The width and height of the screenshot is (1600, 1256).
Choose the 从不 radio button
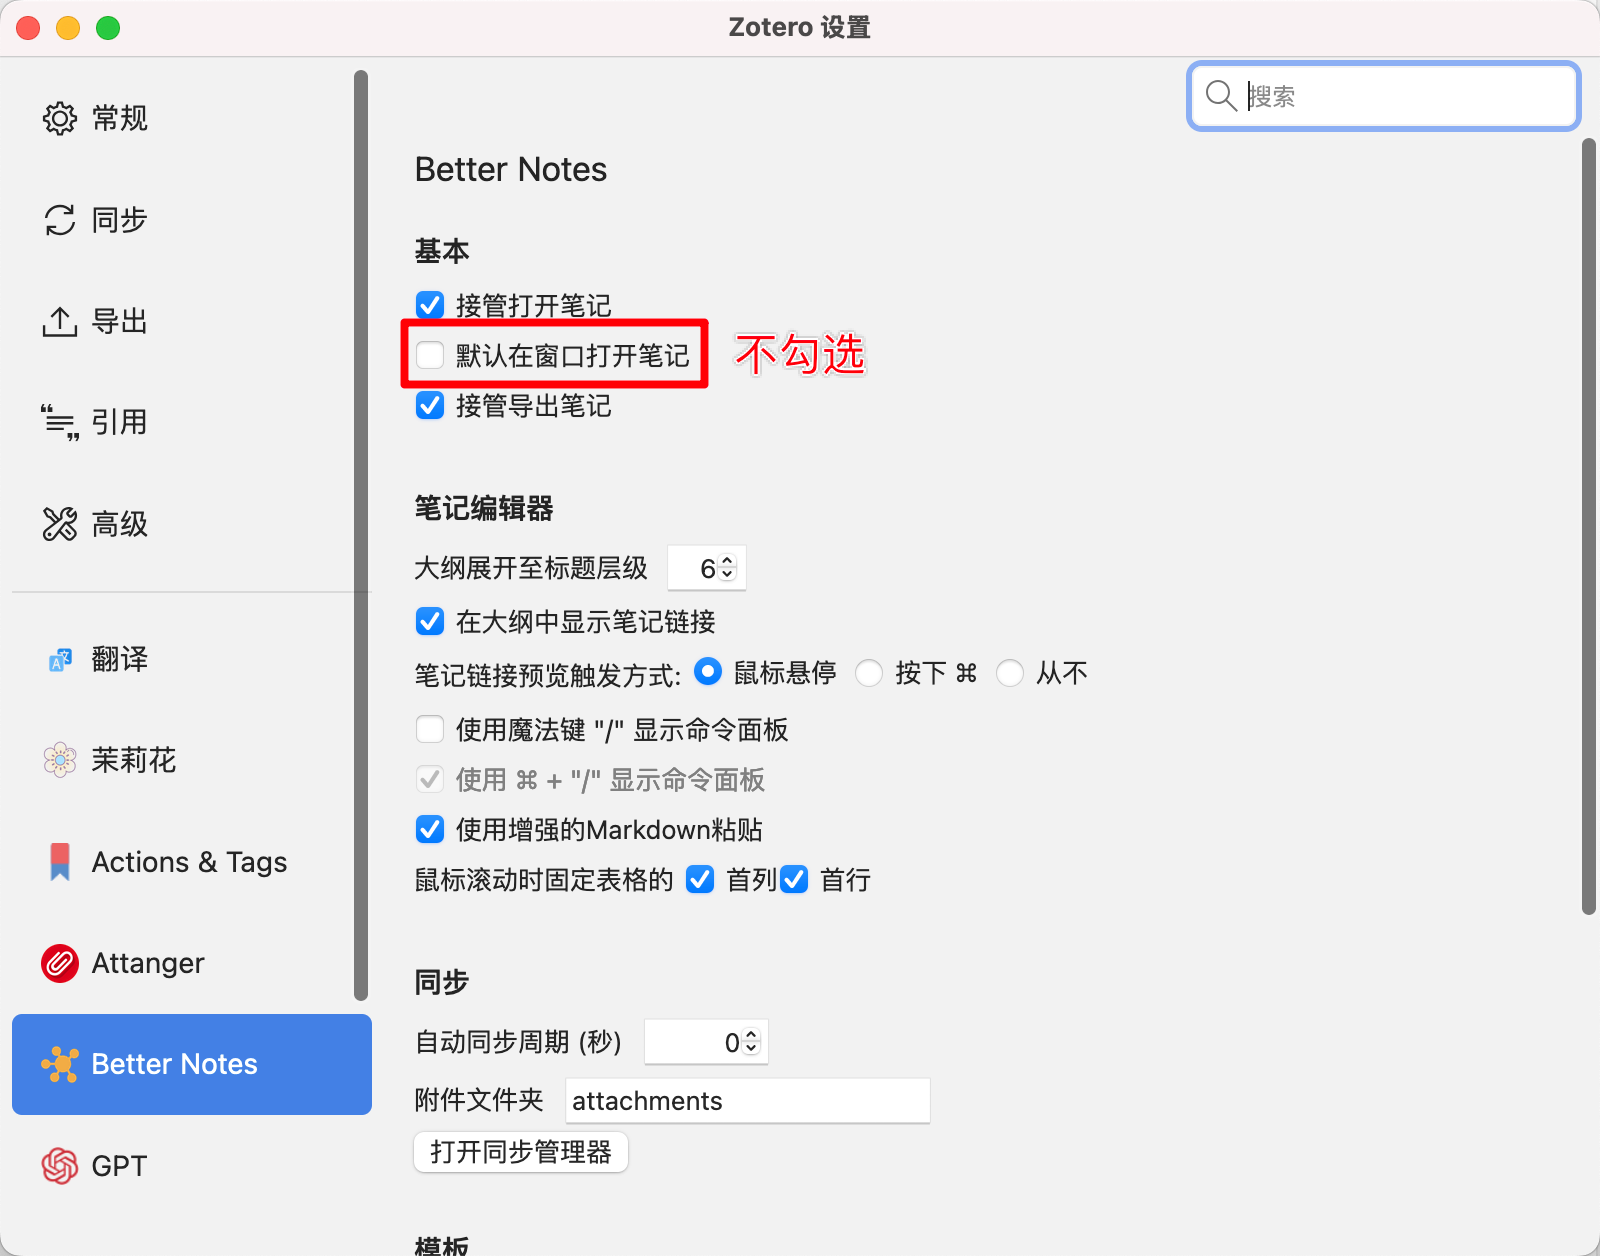1010,673
